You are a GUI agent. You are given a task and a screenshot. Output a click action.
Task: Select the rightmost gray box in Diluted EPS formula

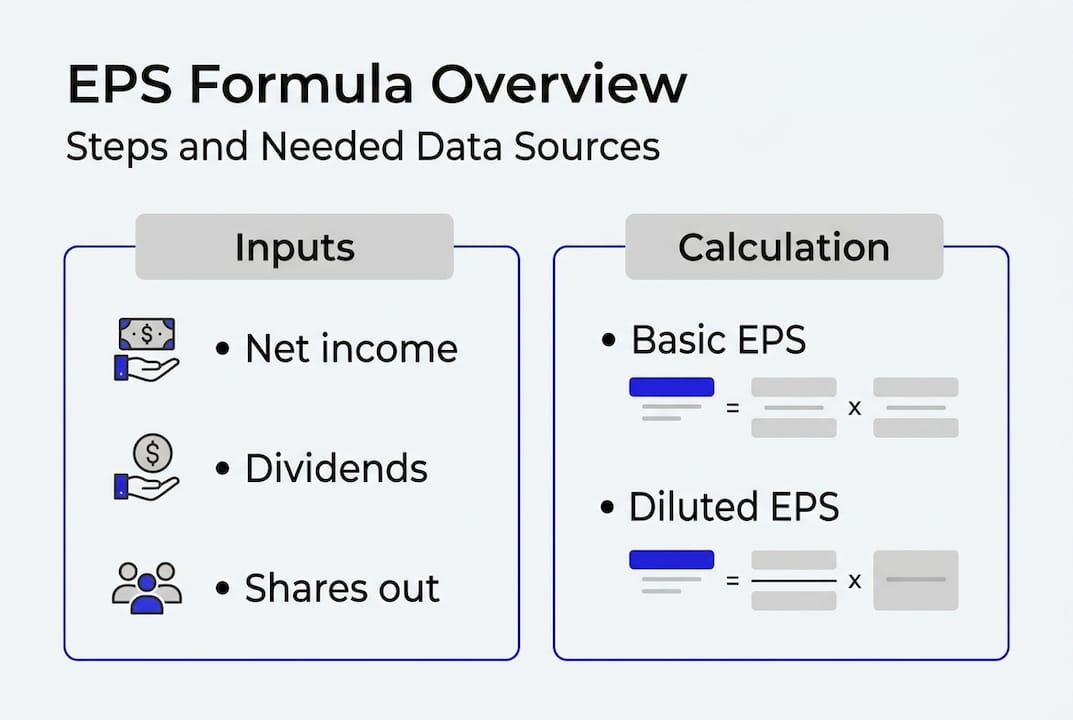pos(915,580)
